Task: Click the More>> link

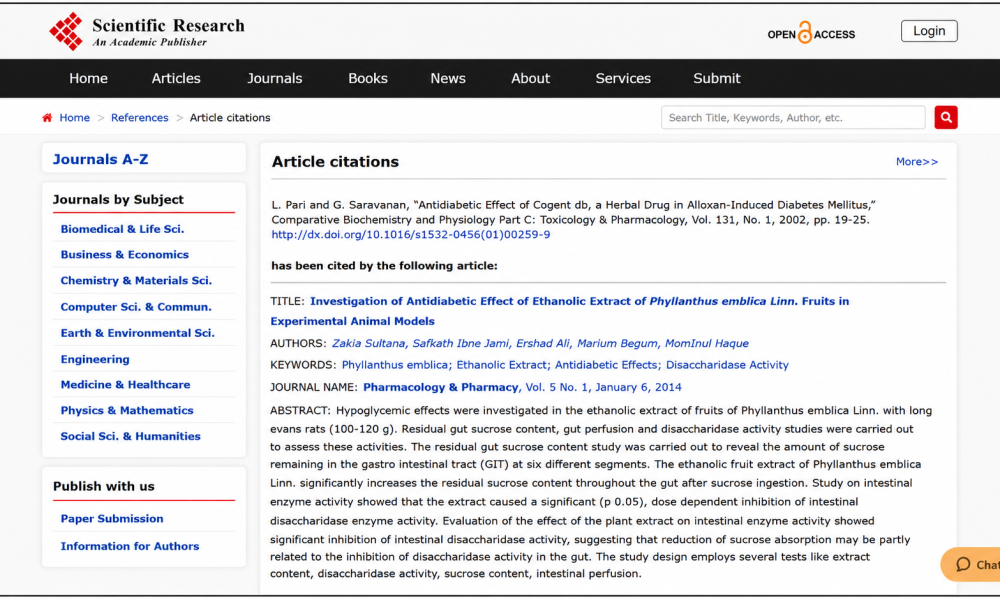Action: click(x=916, y=162)
